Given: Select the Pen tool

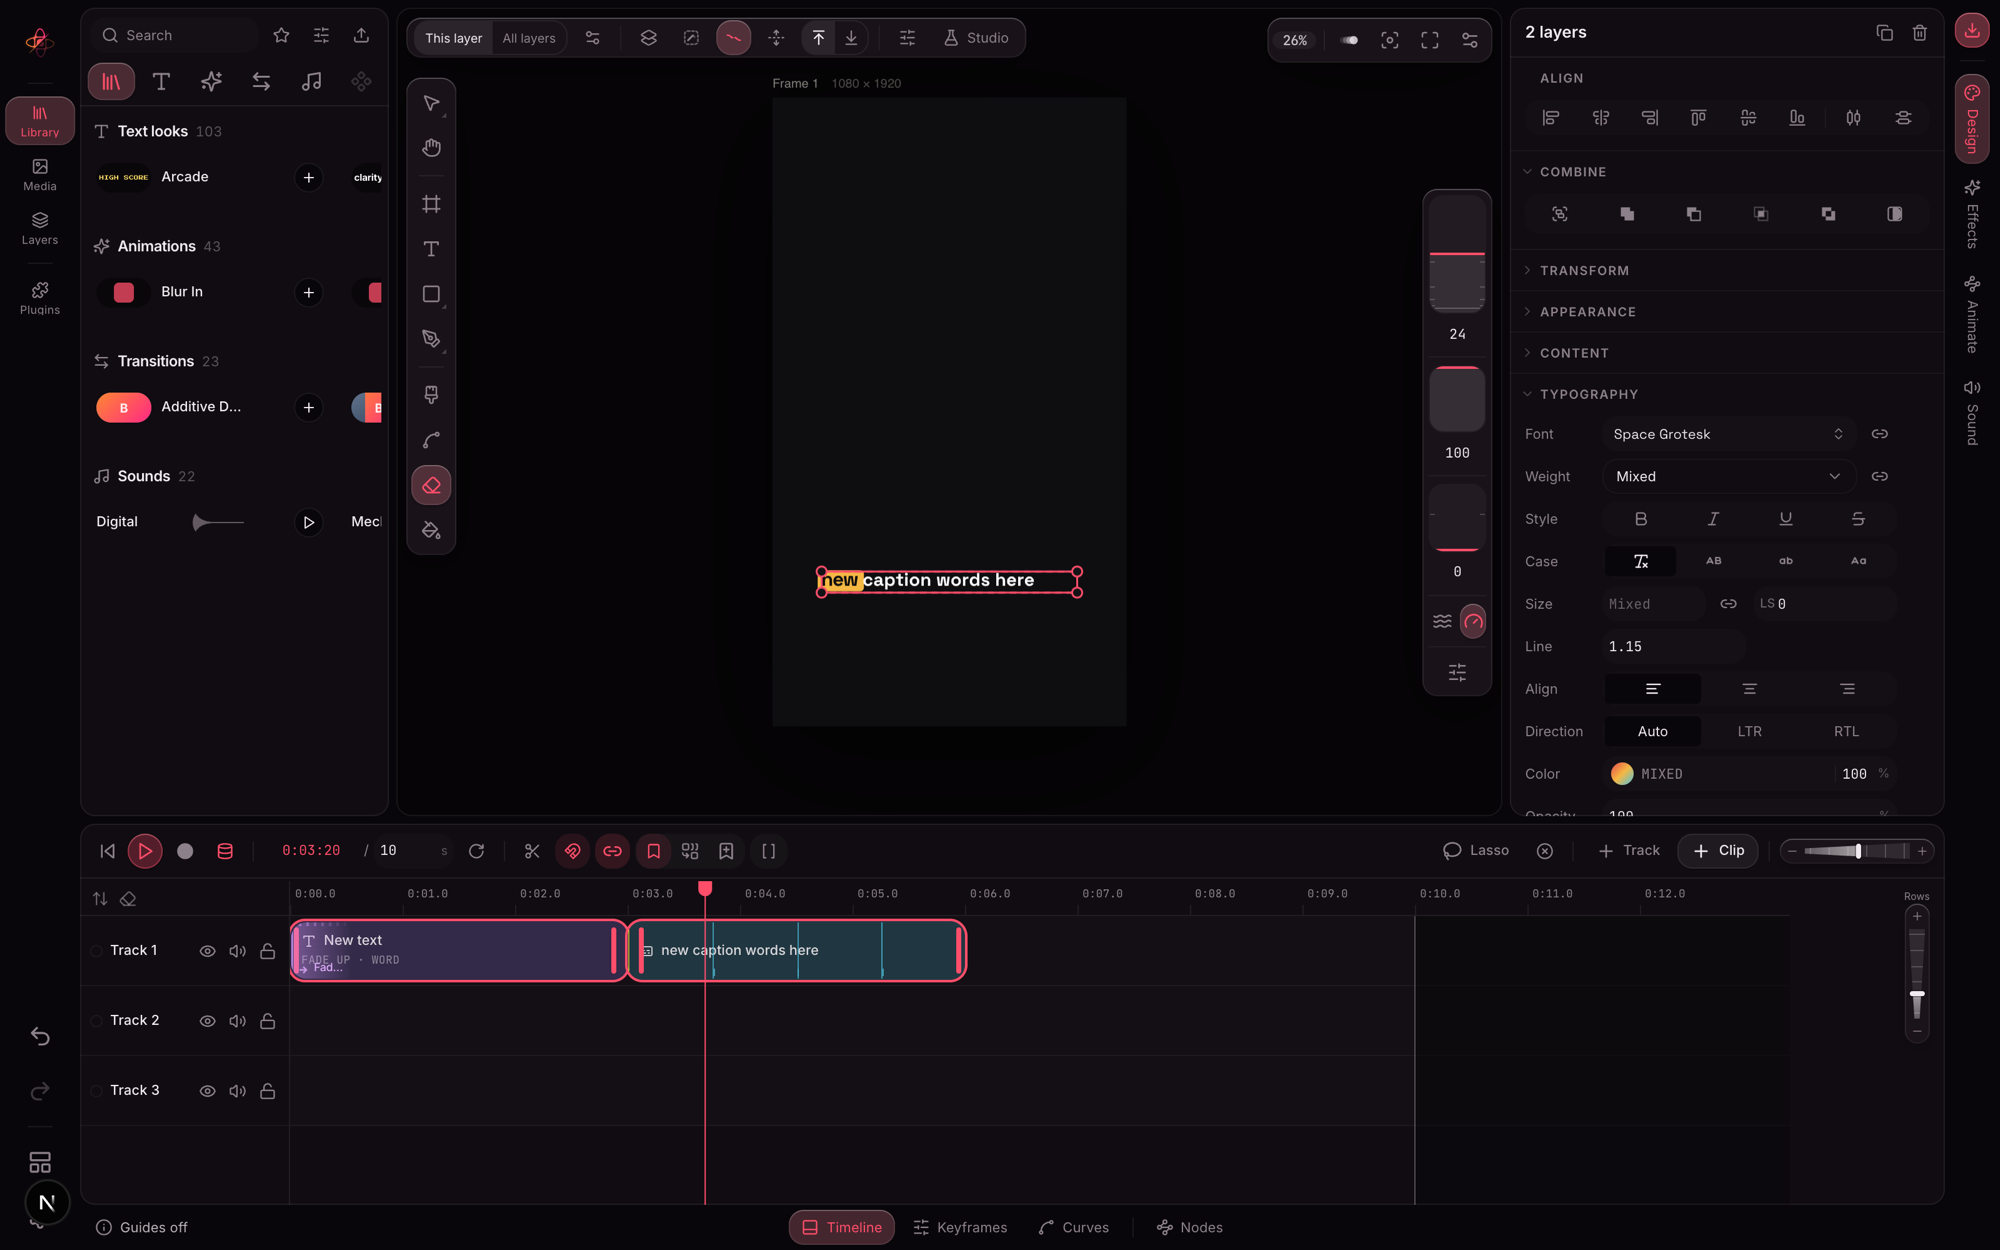Looking at the screenshot, I should (431, 339).
